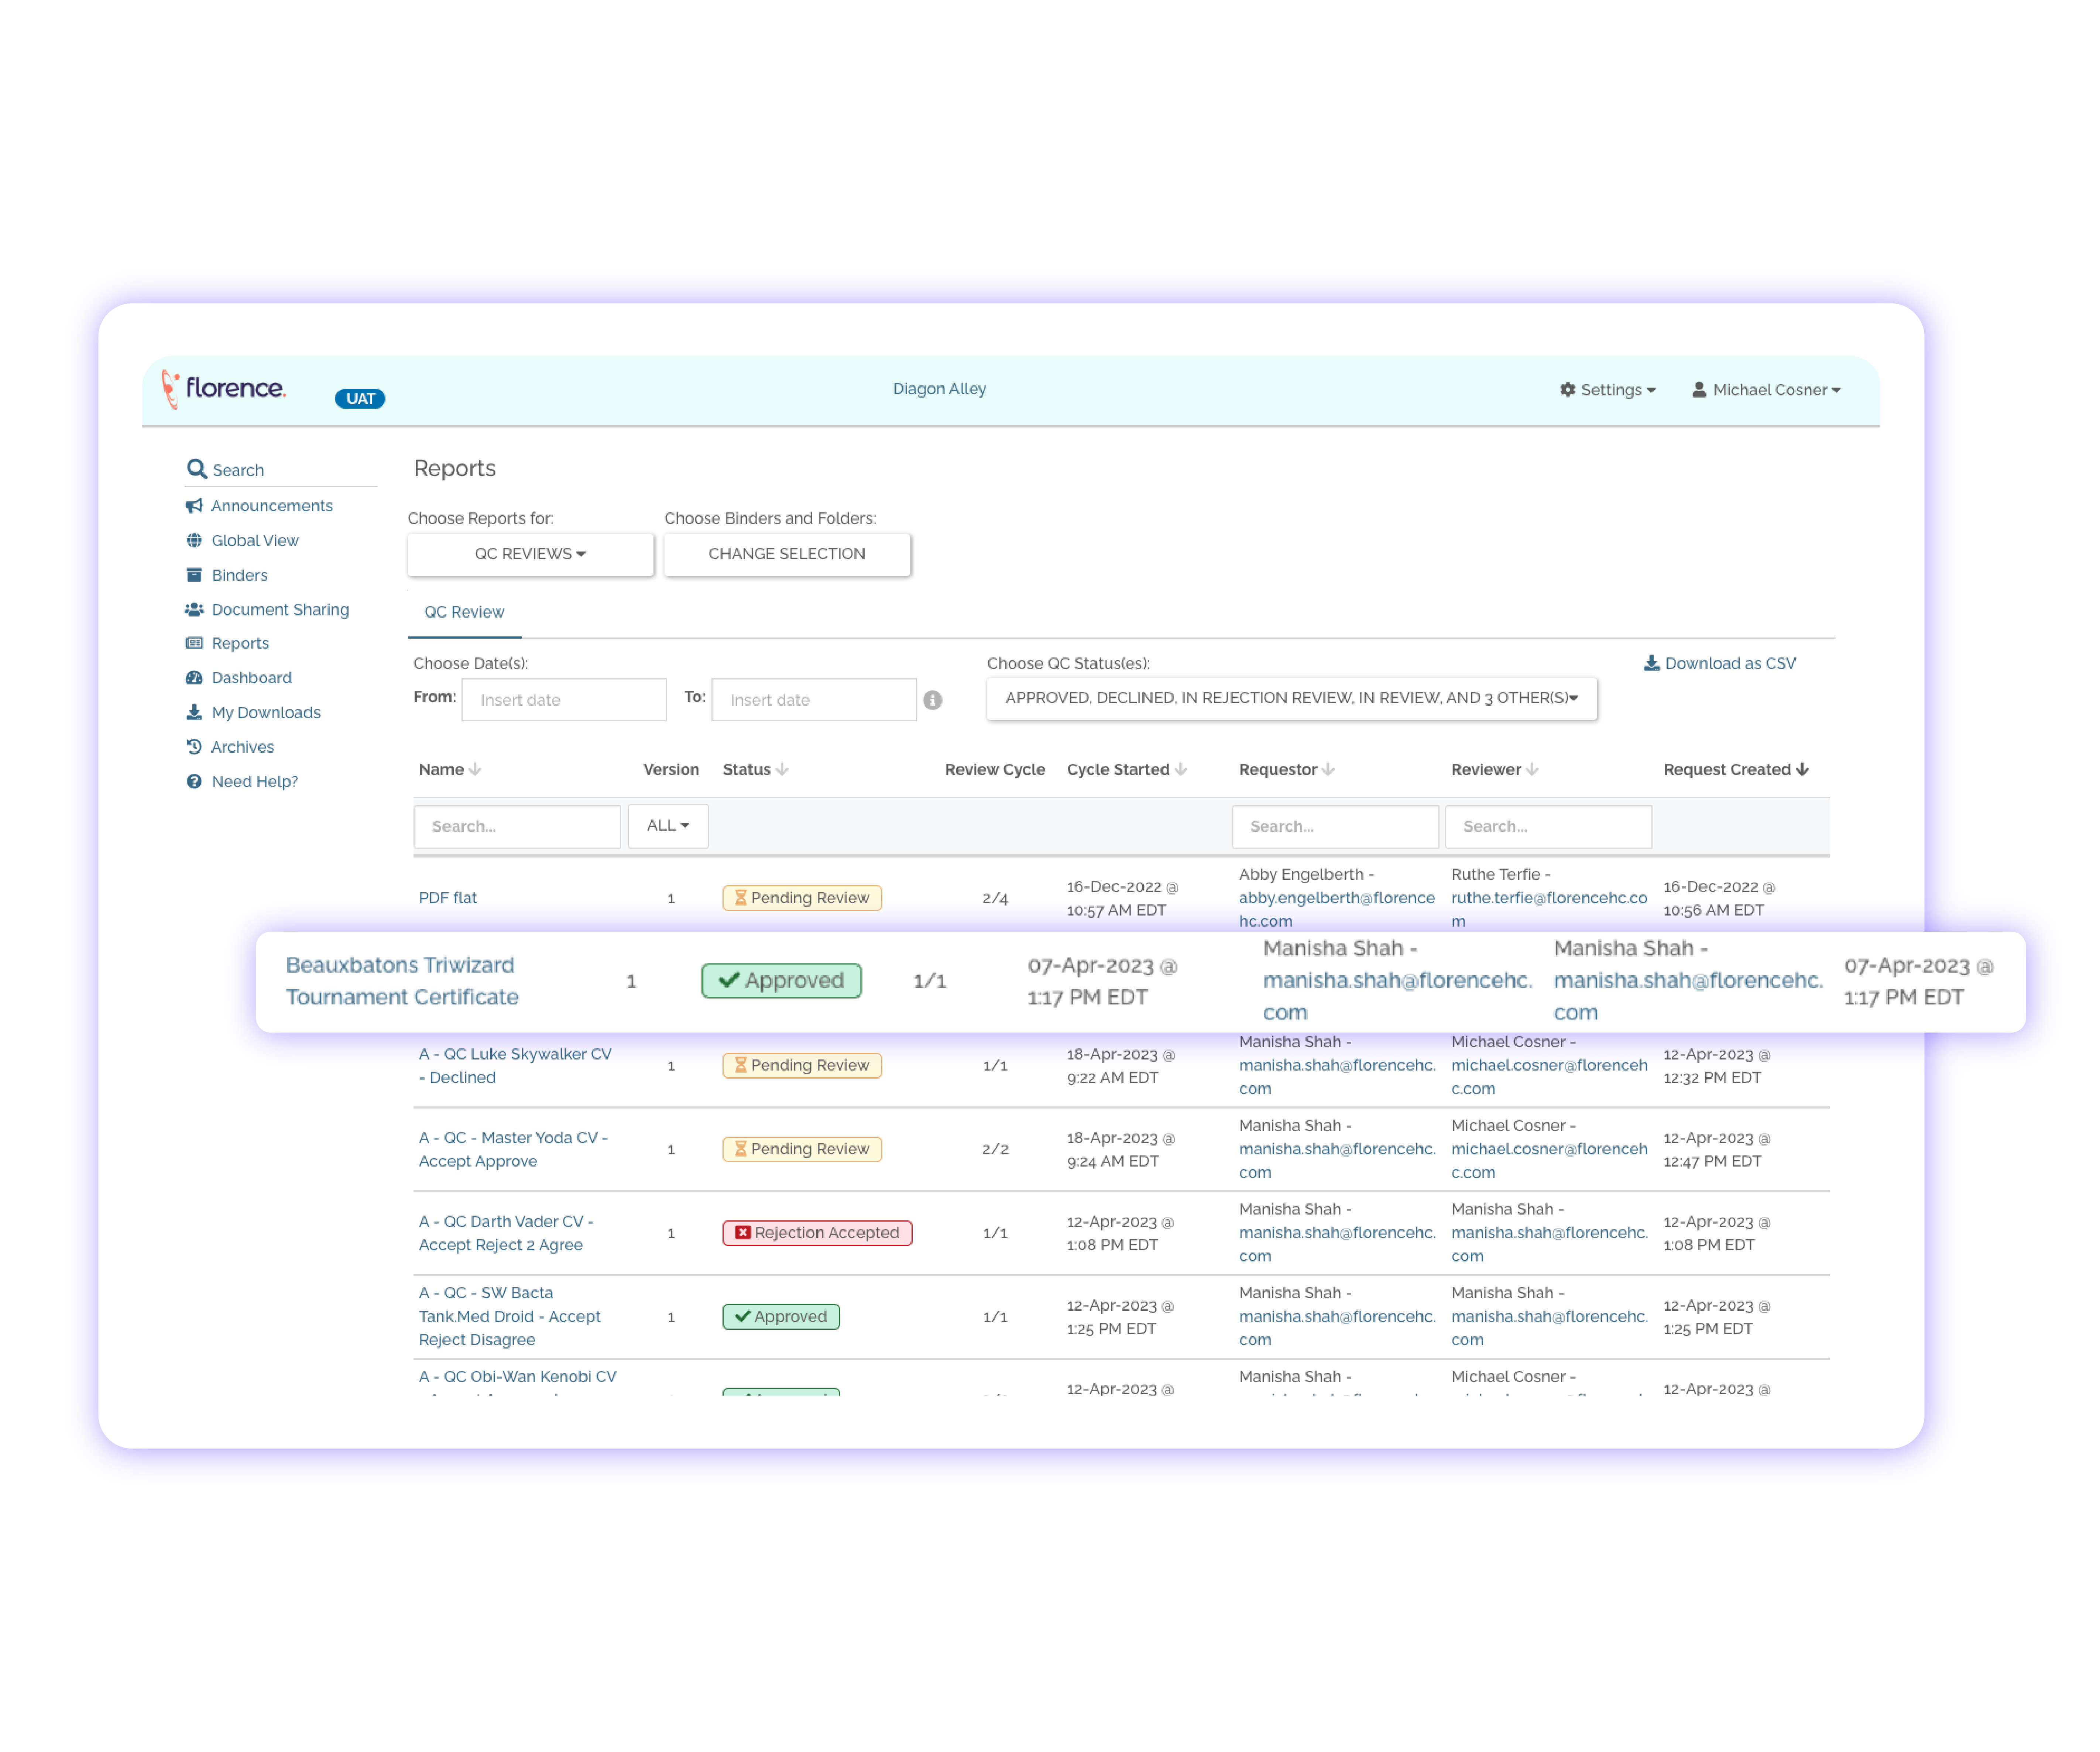Click the CHANGE SELECTION button

[x=787, y=554]
